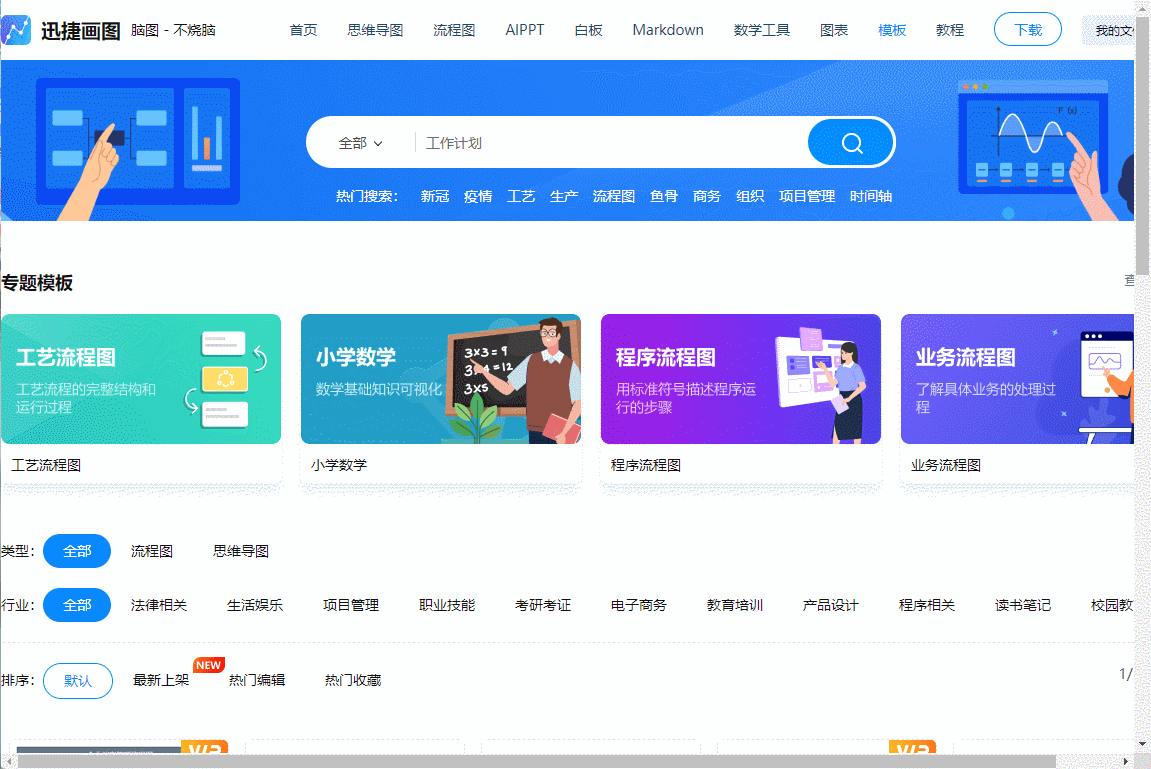Switch to the 模板 navigation tab
1151x769 pixels.
click(892, 30)
